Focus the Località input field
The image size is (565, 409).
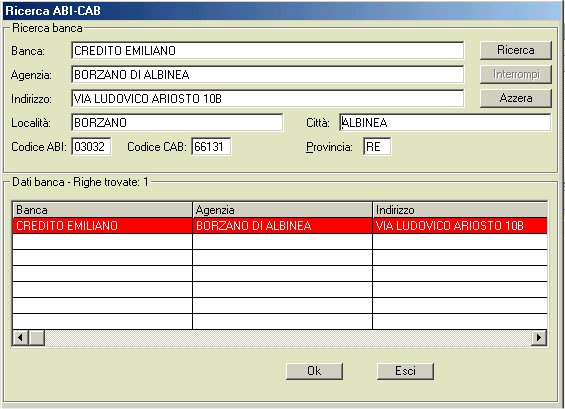177,123
